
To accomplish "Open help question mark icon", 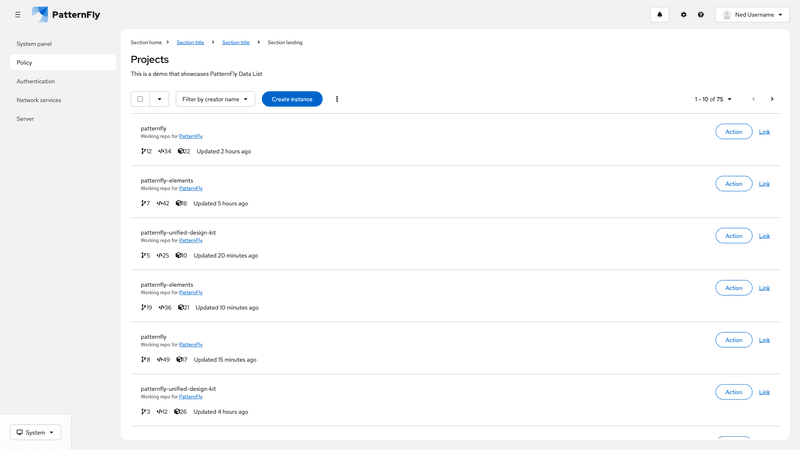I will (x=701, y=15).
